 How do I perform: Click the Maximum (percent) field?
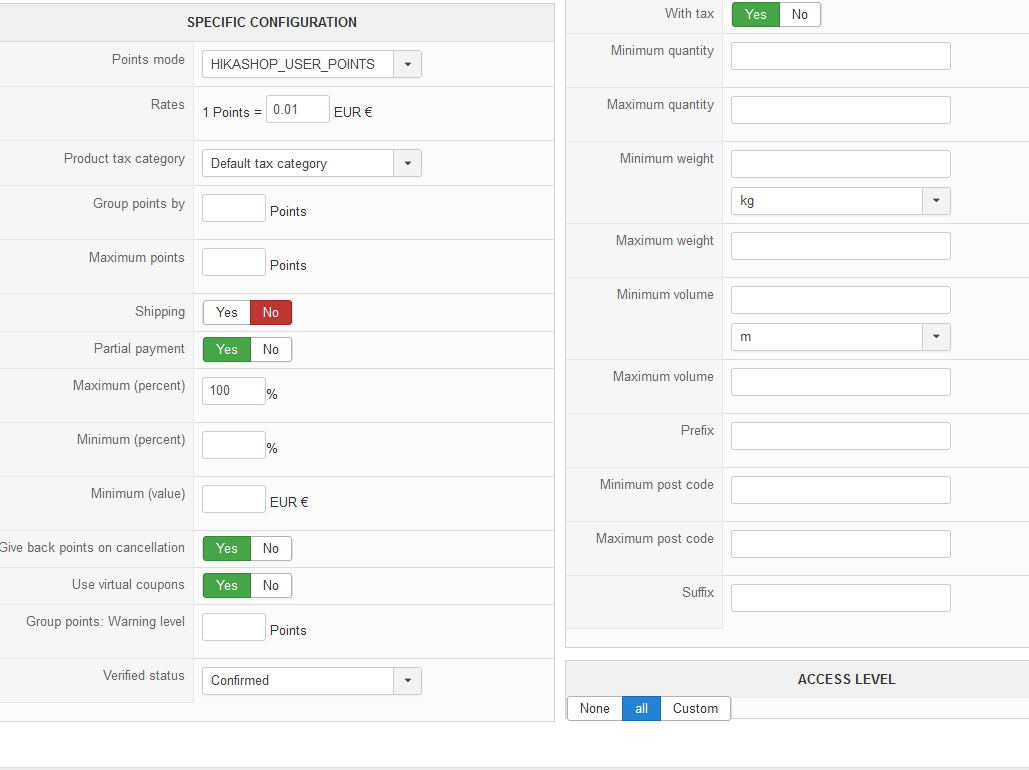pyautogui.click(x=233, y=390)
